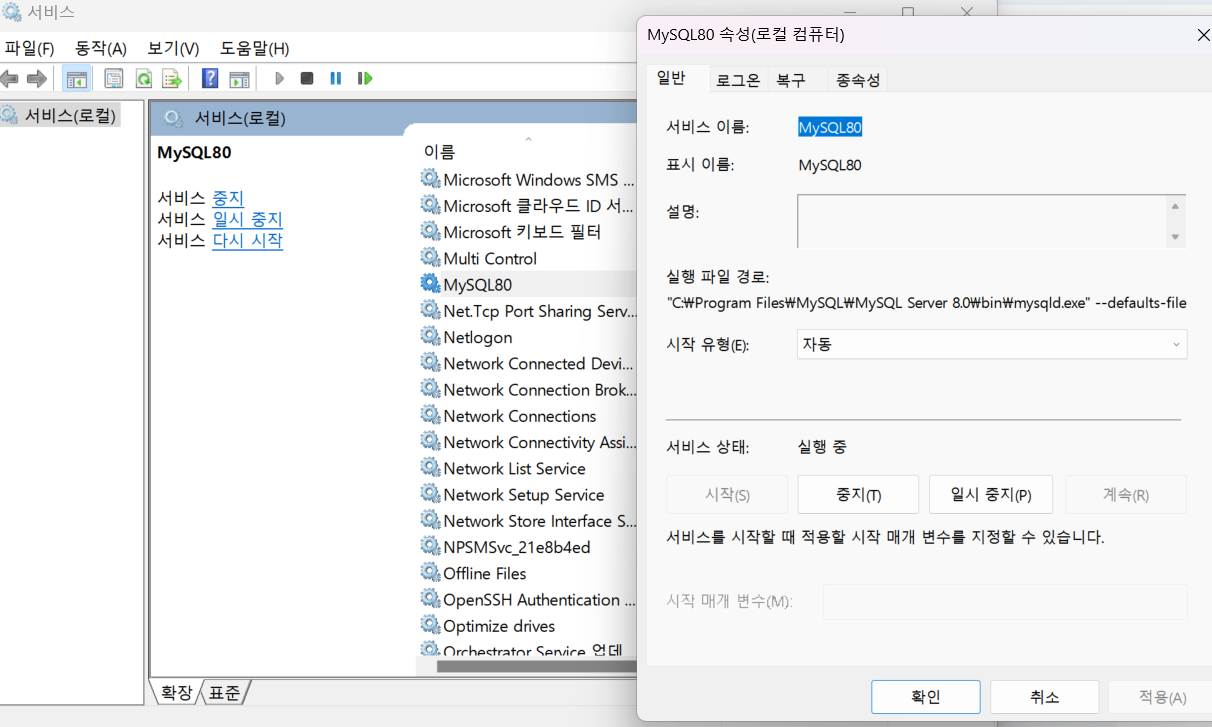
Task: Click description box scroll down arrow
Action: coord(1176,237)
